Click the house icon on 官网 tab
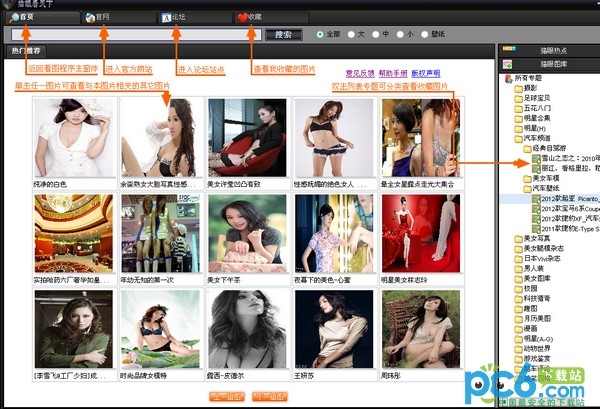This screenshot has width=600, height=409. click(90, 18)
